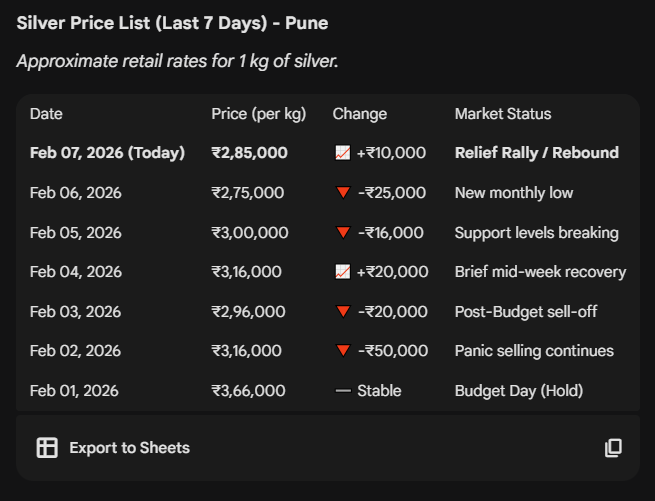
Task: Click the Change column header
Action: [x=359, y=114]
